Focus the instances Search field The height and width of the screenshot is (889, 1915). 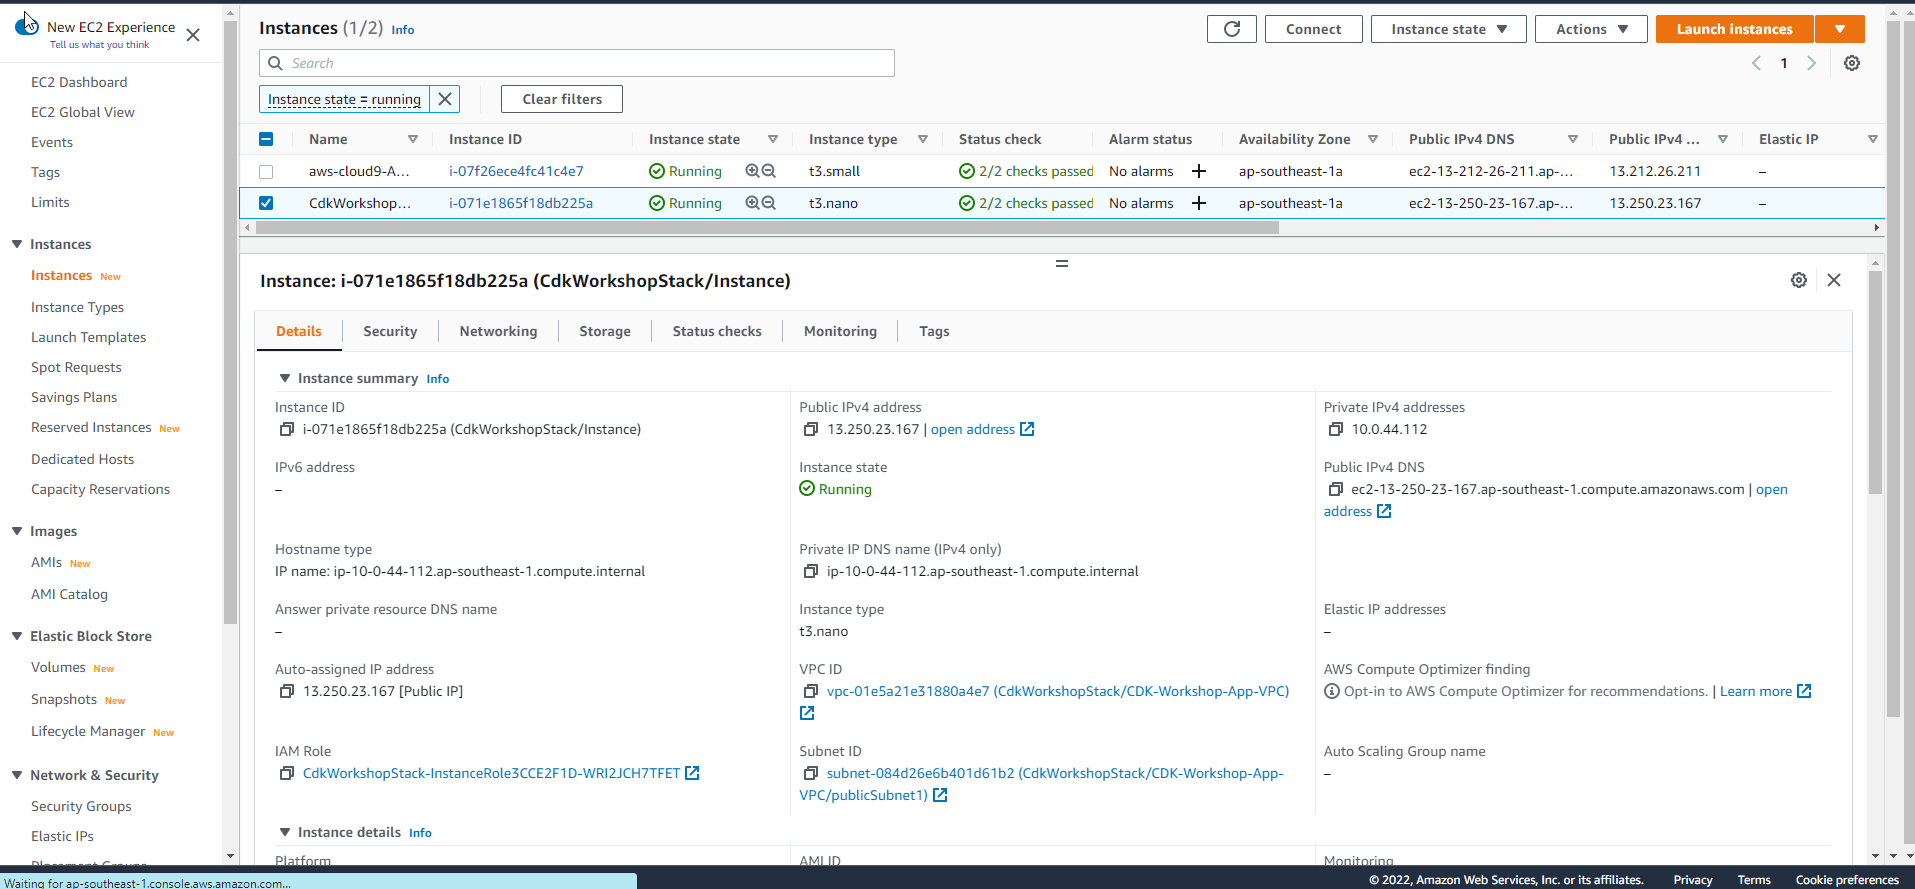[577, 63]
